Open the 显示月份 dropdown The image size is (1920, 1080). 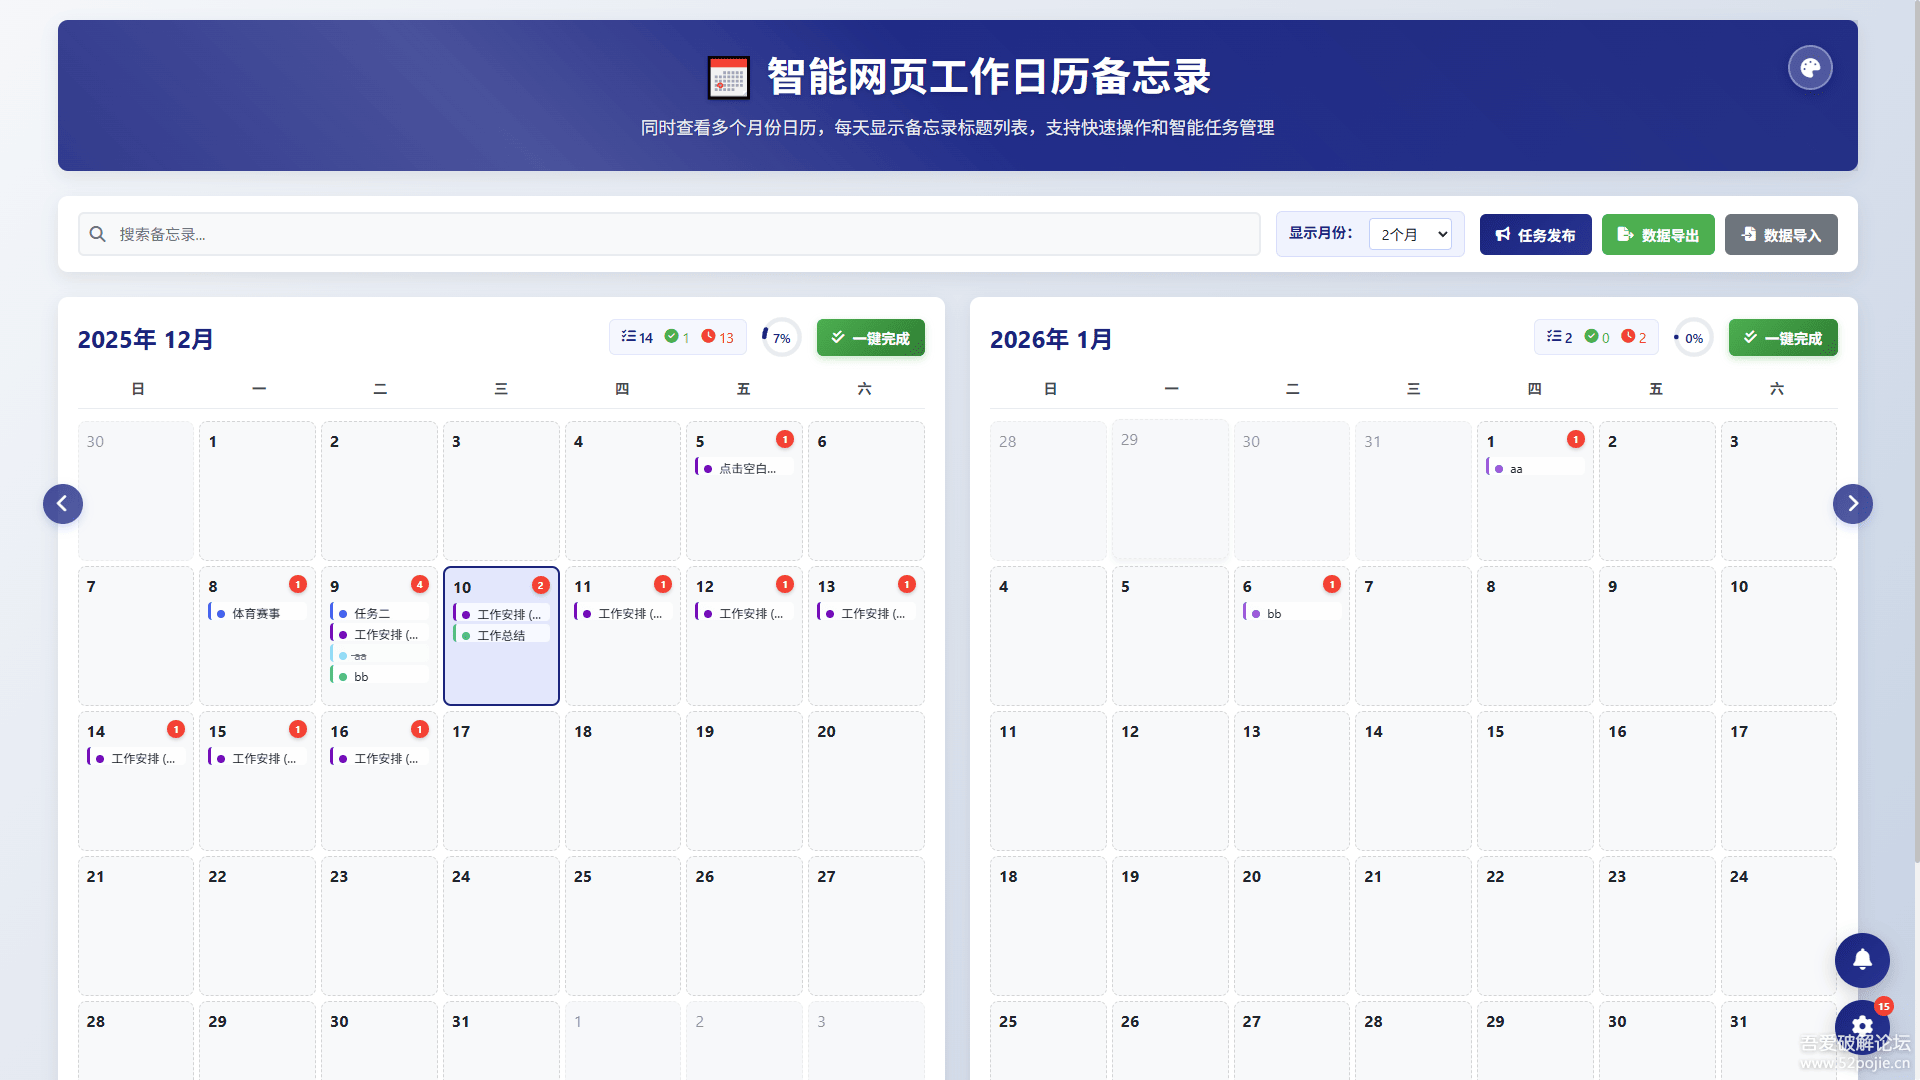(1410, 234)
